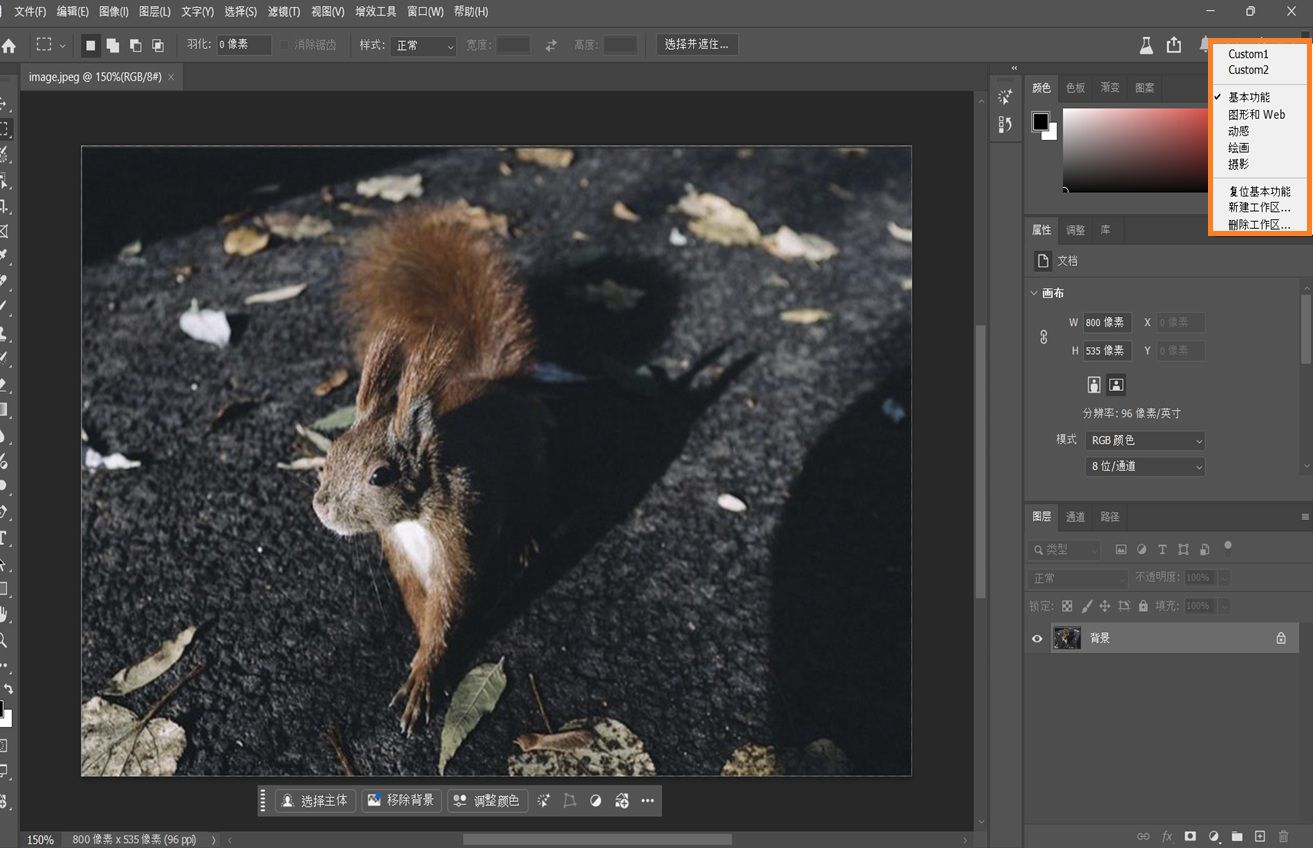
Task: Hide the 背景 layer with eye icon
Action: [1037, 638]
